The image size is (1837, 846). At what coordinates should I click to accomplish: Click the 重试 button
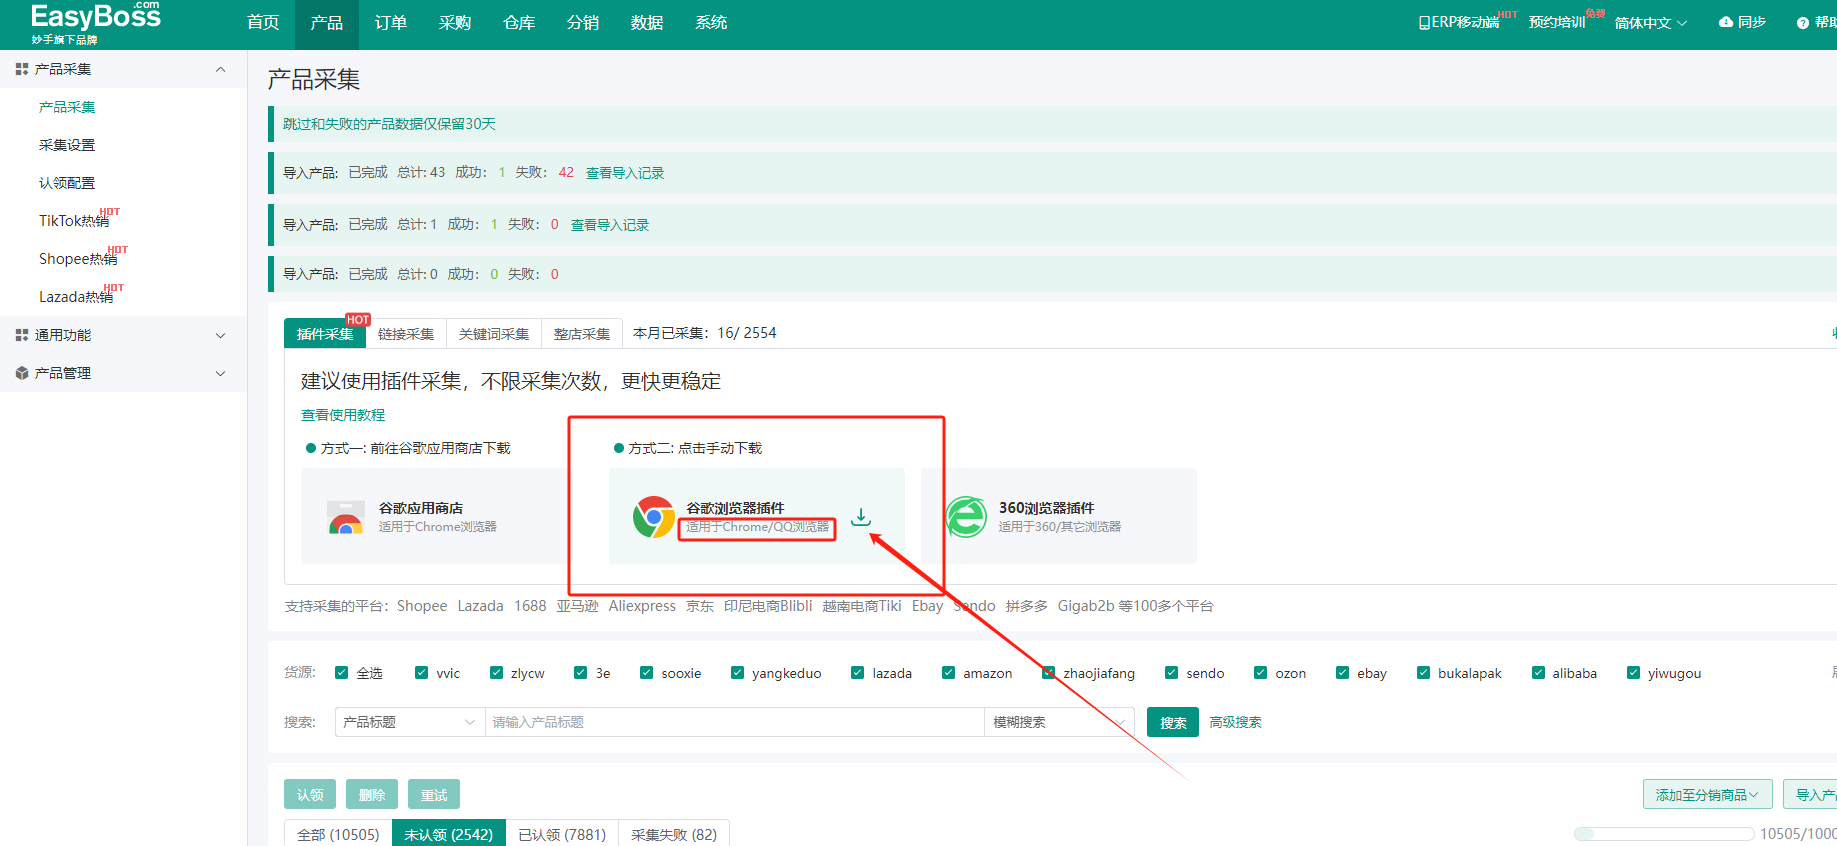[x=434, y=795]
